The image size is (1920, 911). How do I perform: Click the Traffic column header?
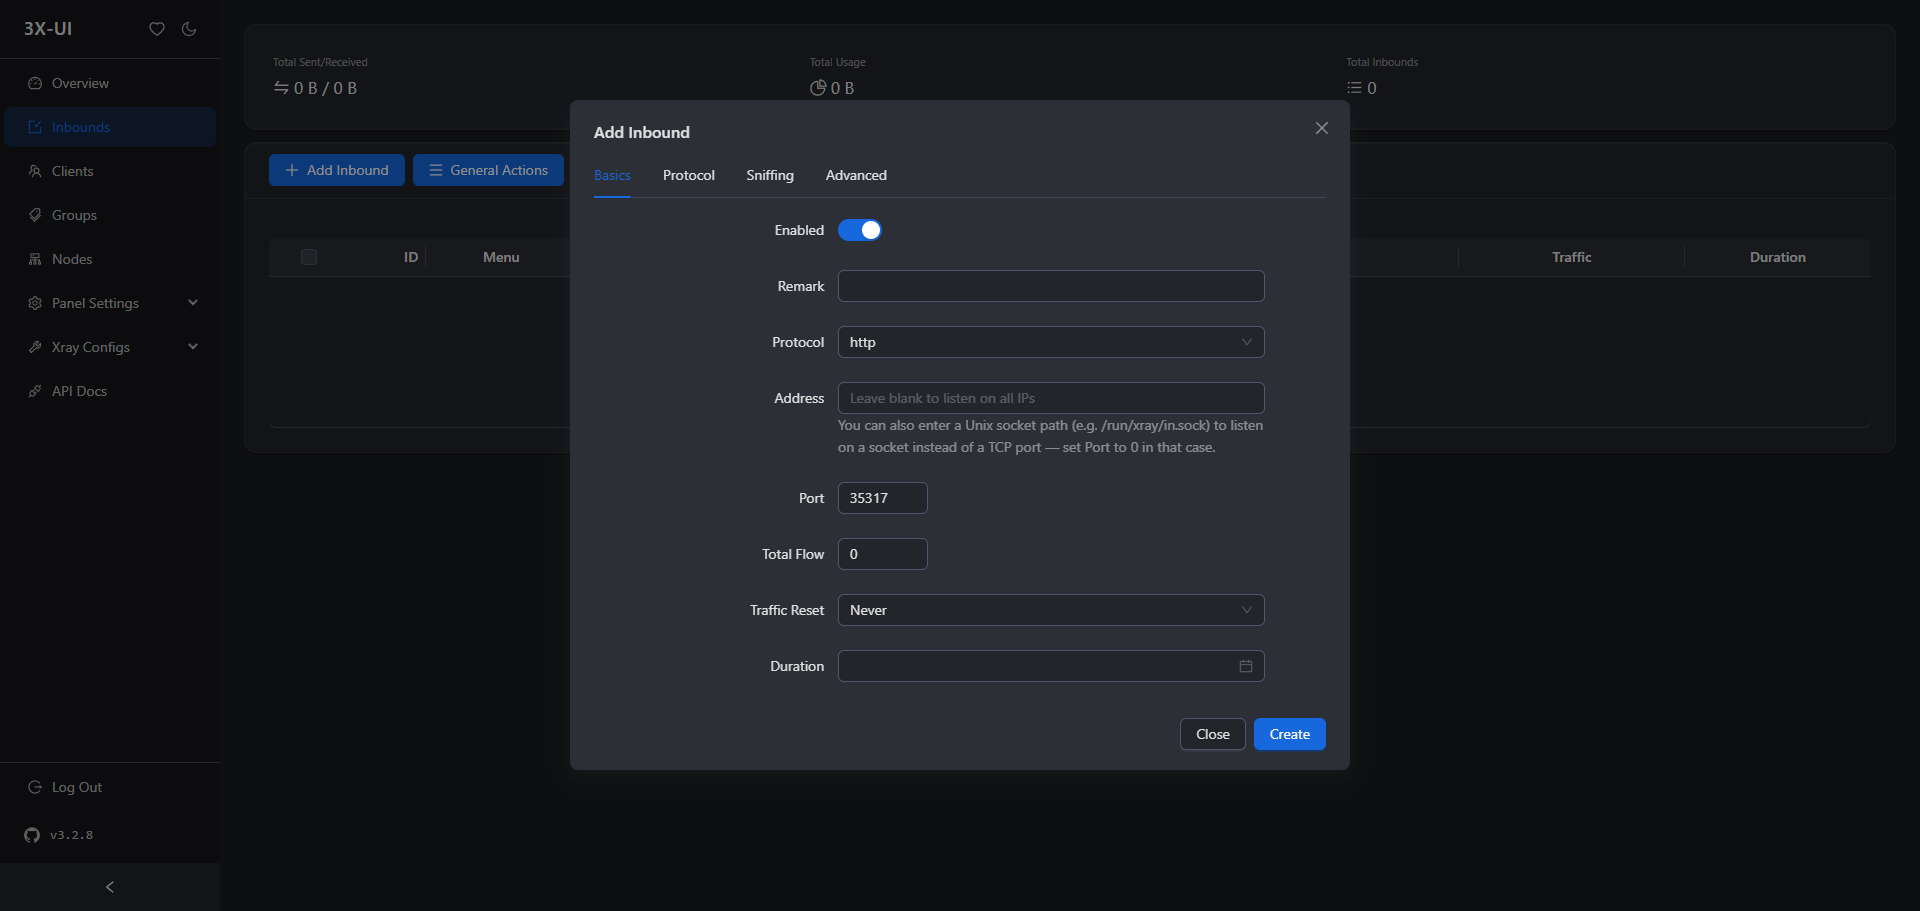1572,257
